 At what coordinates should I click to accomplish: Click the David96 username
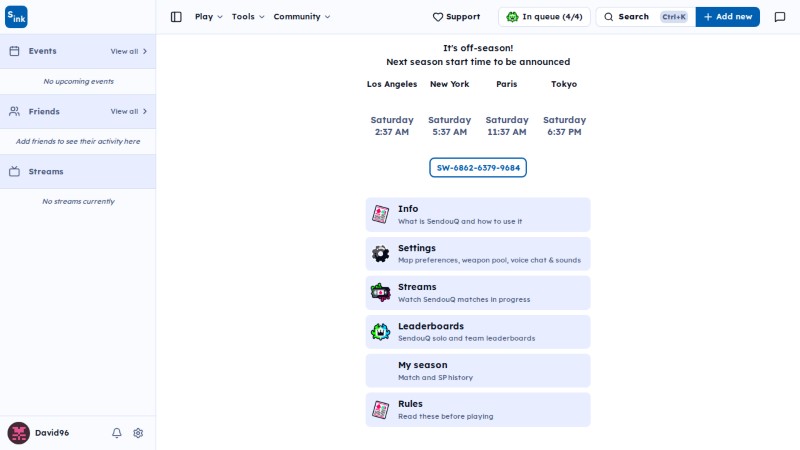[x=52, y=433]
